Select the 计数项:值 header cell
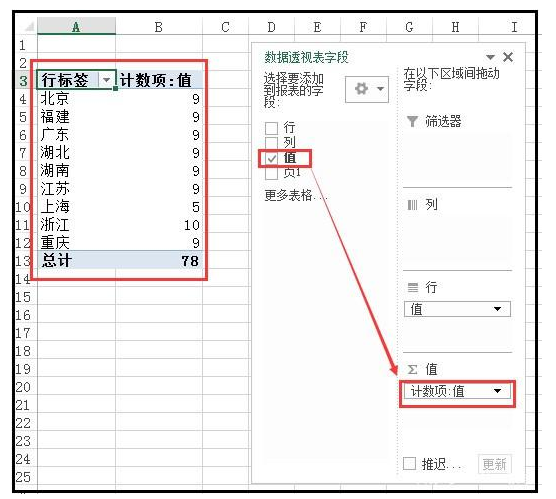 159,80
